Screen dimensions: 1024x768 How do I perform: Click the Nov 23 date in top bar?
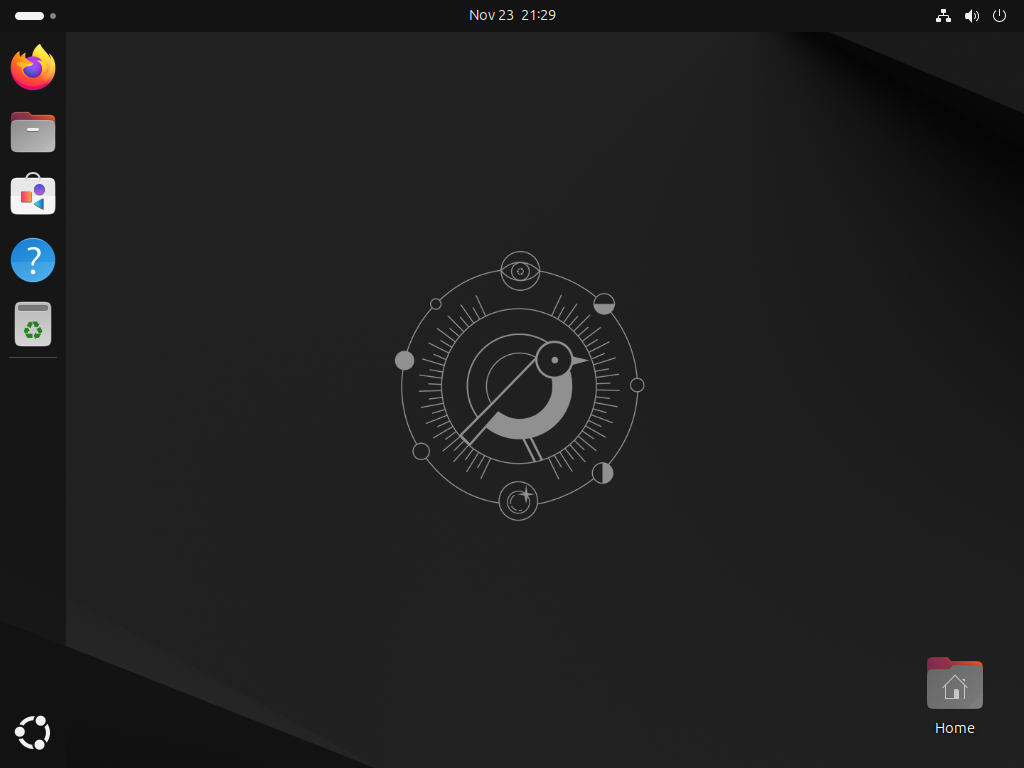pyautogui.click(x=489, y=15)
